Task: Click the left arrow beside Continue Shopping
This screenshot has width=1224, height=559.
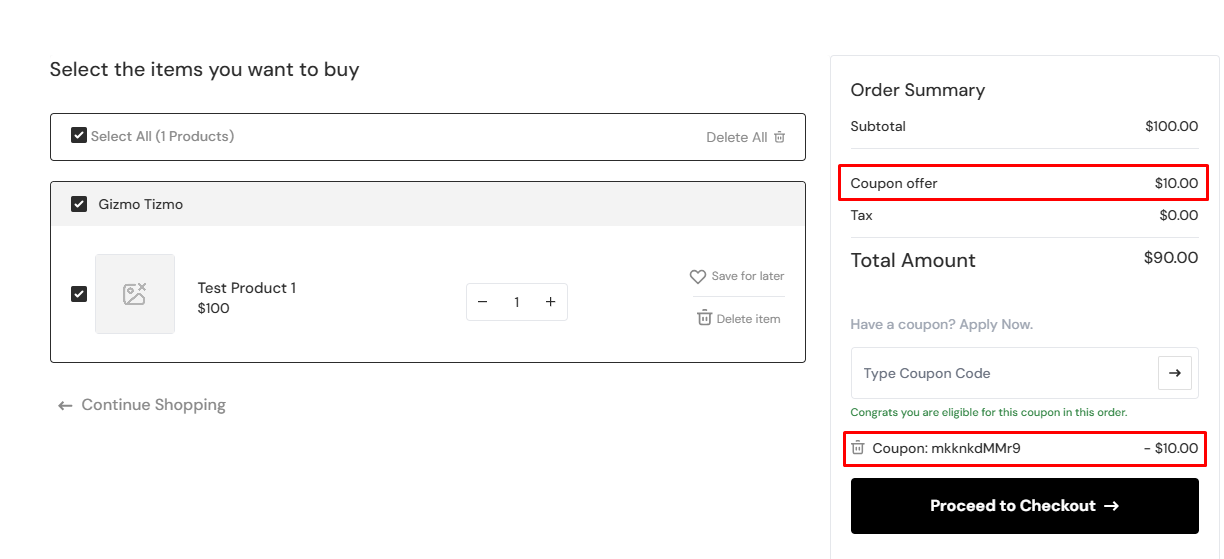Action: [x=65, y=405]
